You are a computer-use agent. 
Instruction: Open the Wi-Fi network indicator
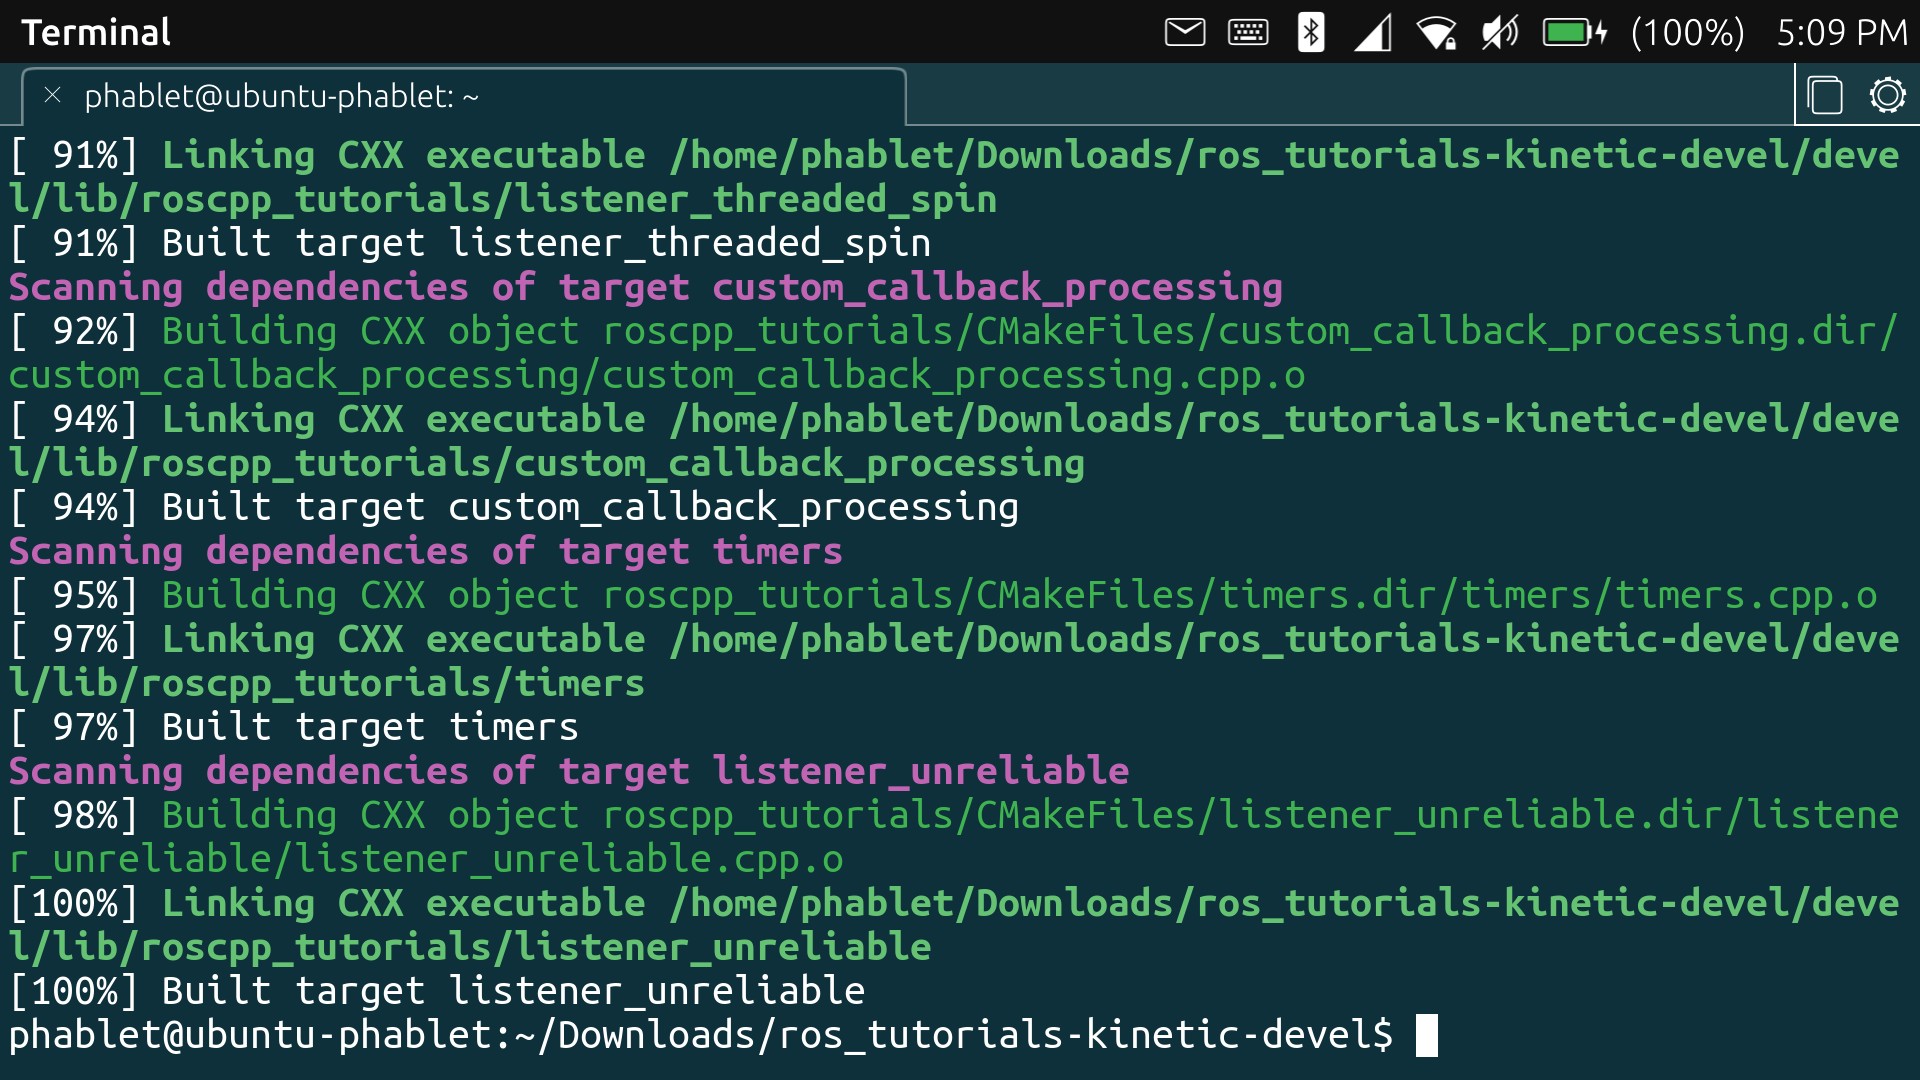[x=1436, y=32]
